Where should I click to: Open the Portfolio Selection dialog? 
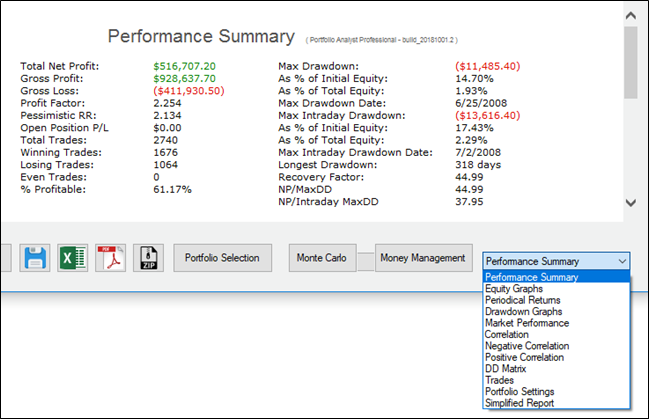click(x=222, y=258)
